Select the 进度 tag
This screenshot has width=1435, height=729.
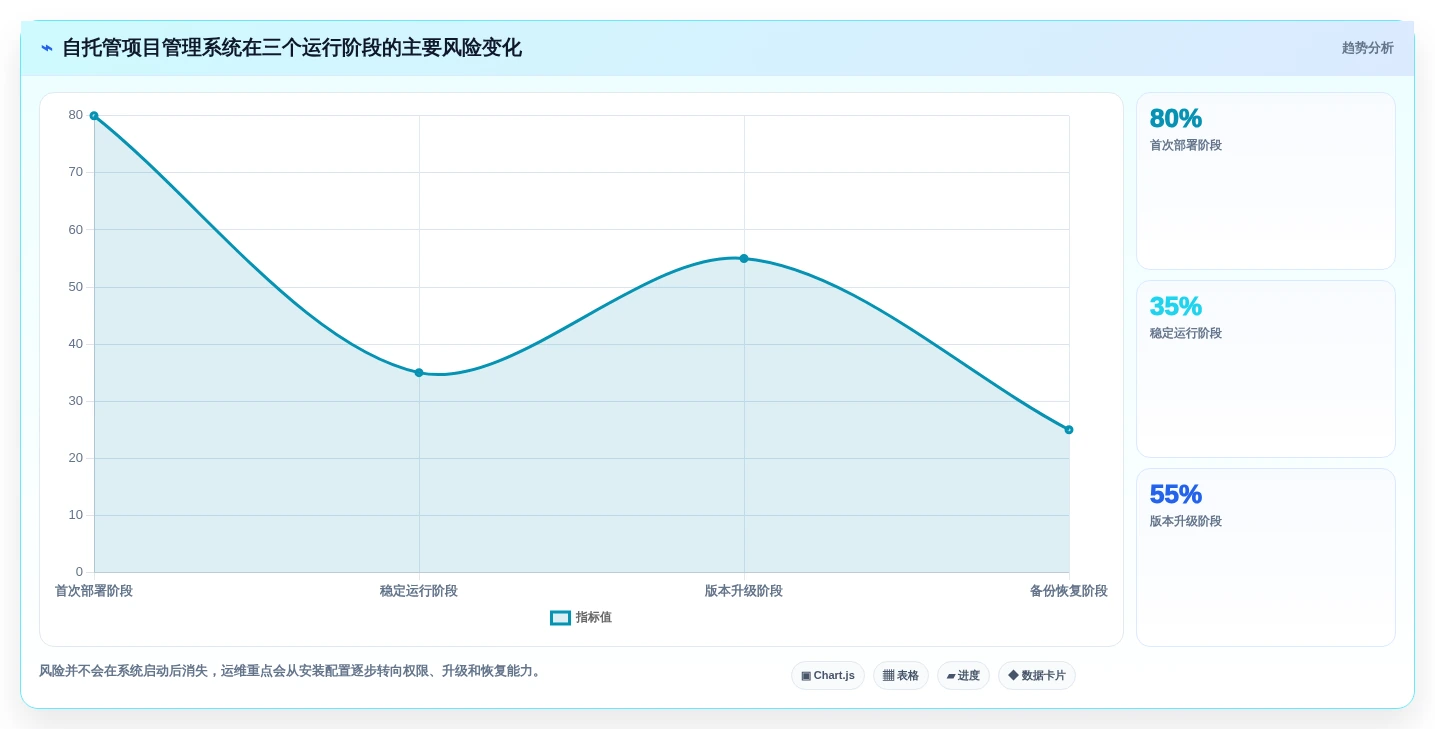963,676
